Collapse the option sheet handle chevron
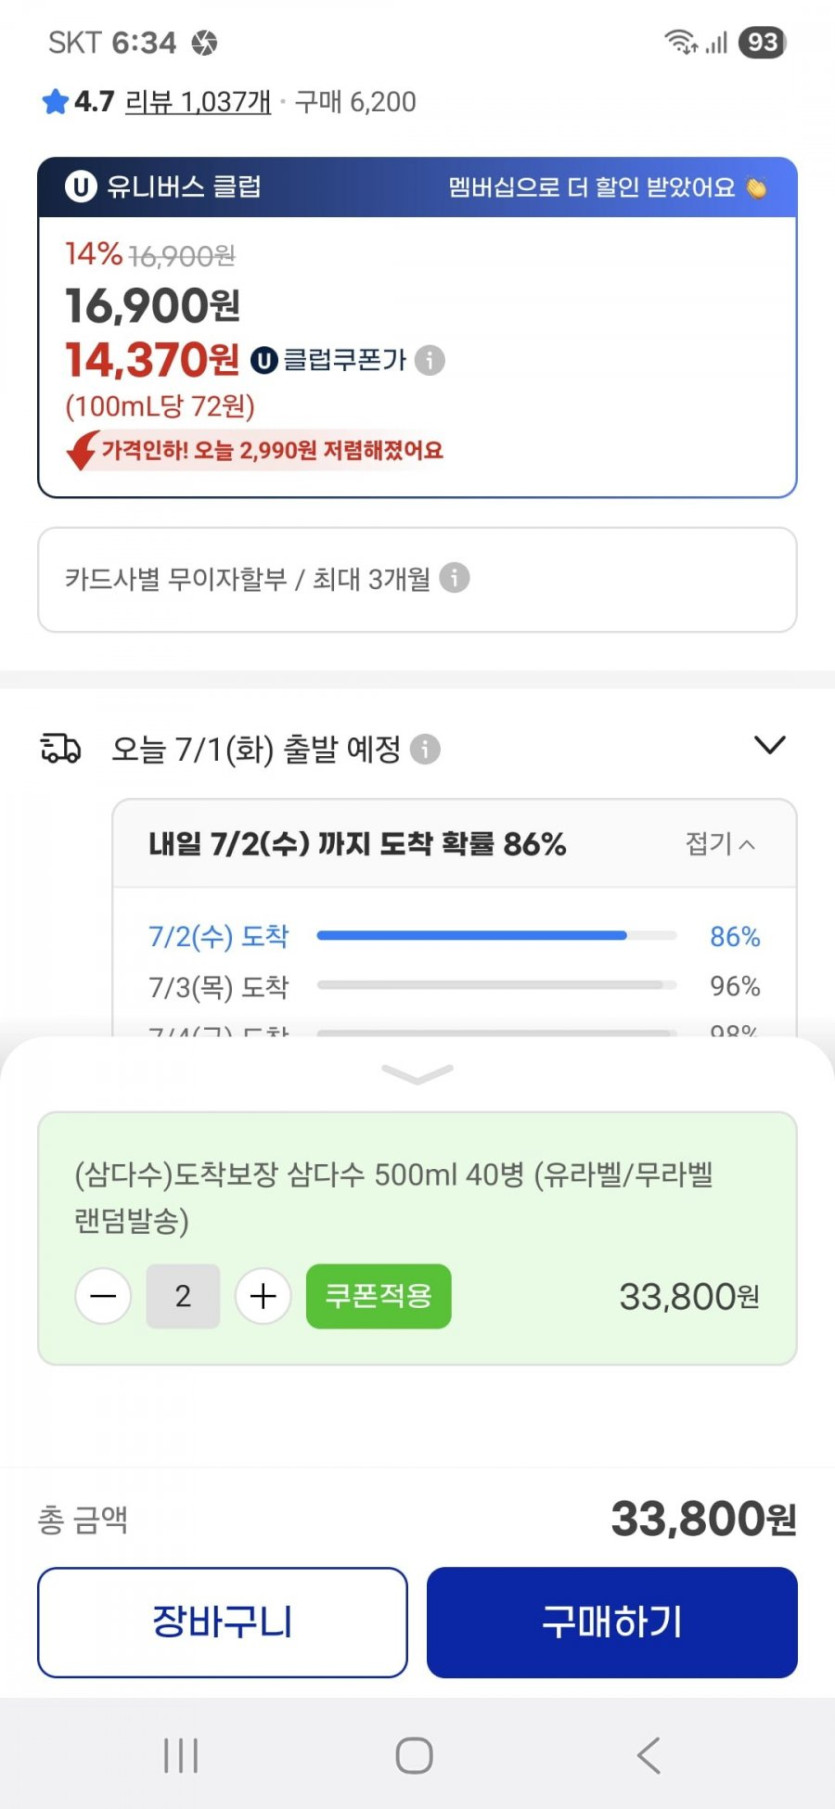835x1809 pixels. point(417,1075)
